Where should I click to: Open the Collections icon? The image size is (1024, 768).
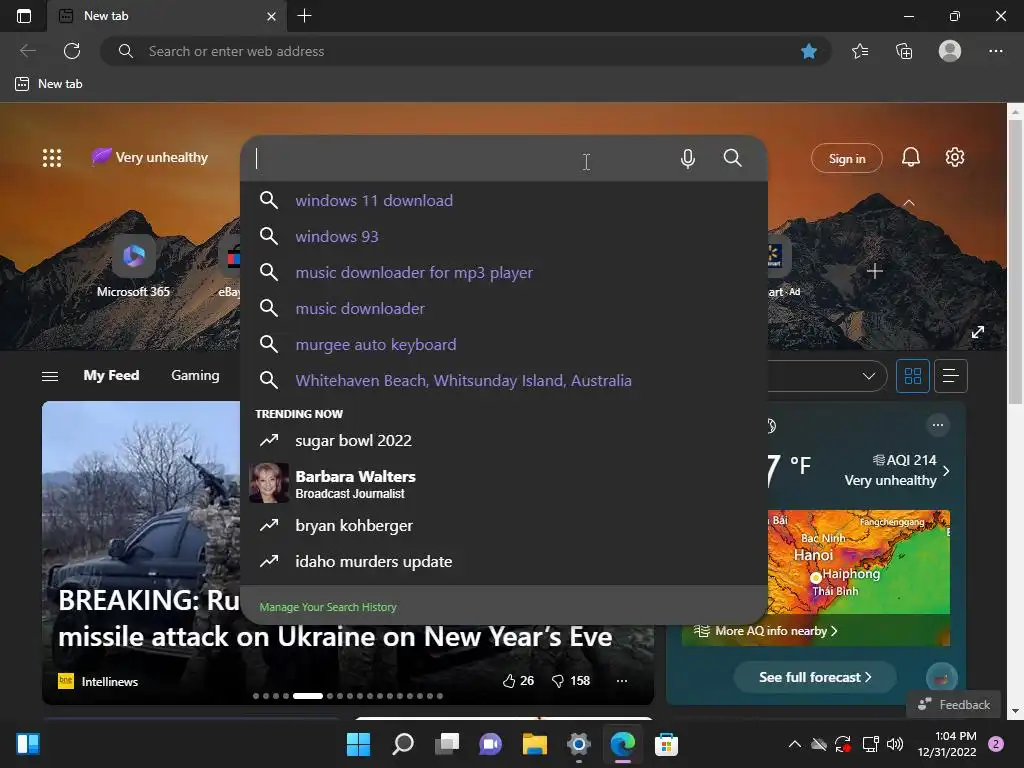coord(904,51)
